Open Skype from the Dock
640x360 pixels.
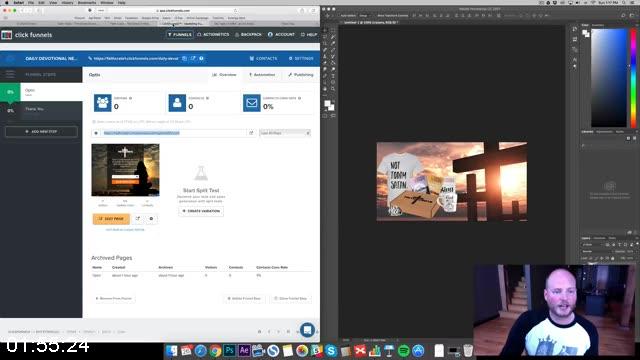click(x=331, y=351)
